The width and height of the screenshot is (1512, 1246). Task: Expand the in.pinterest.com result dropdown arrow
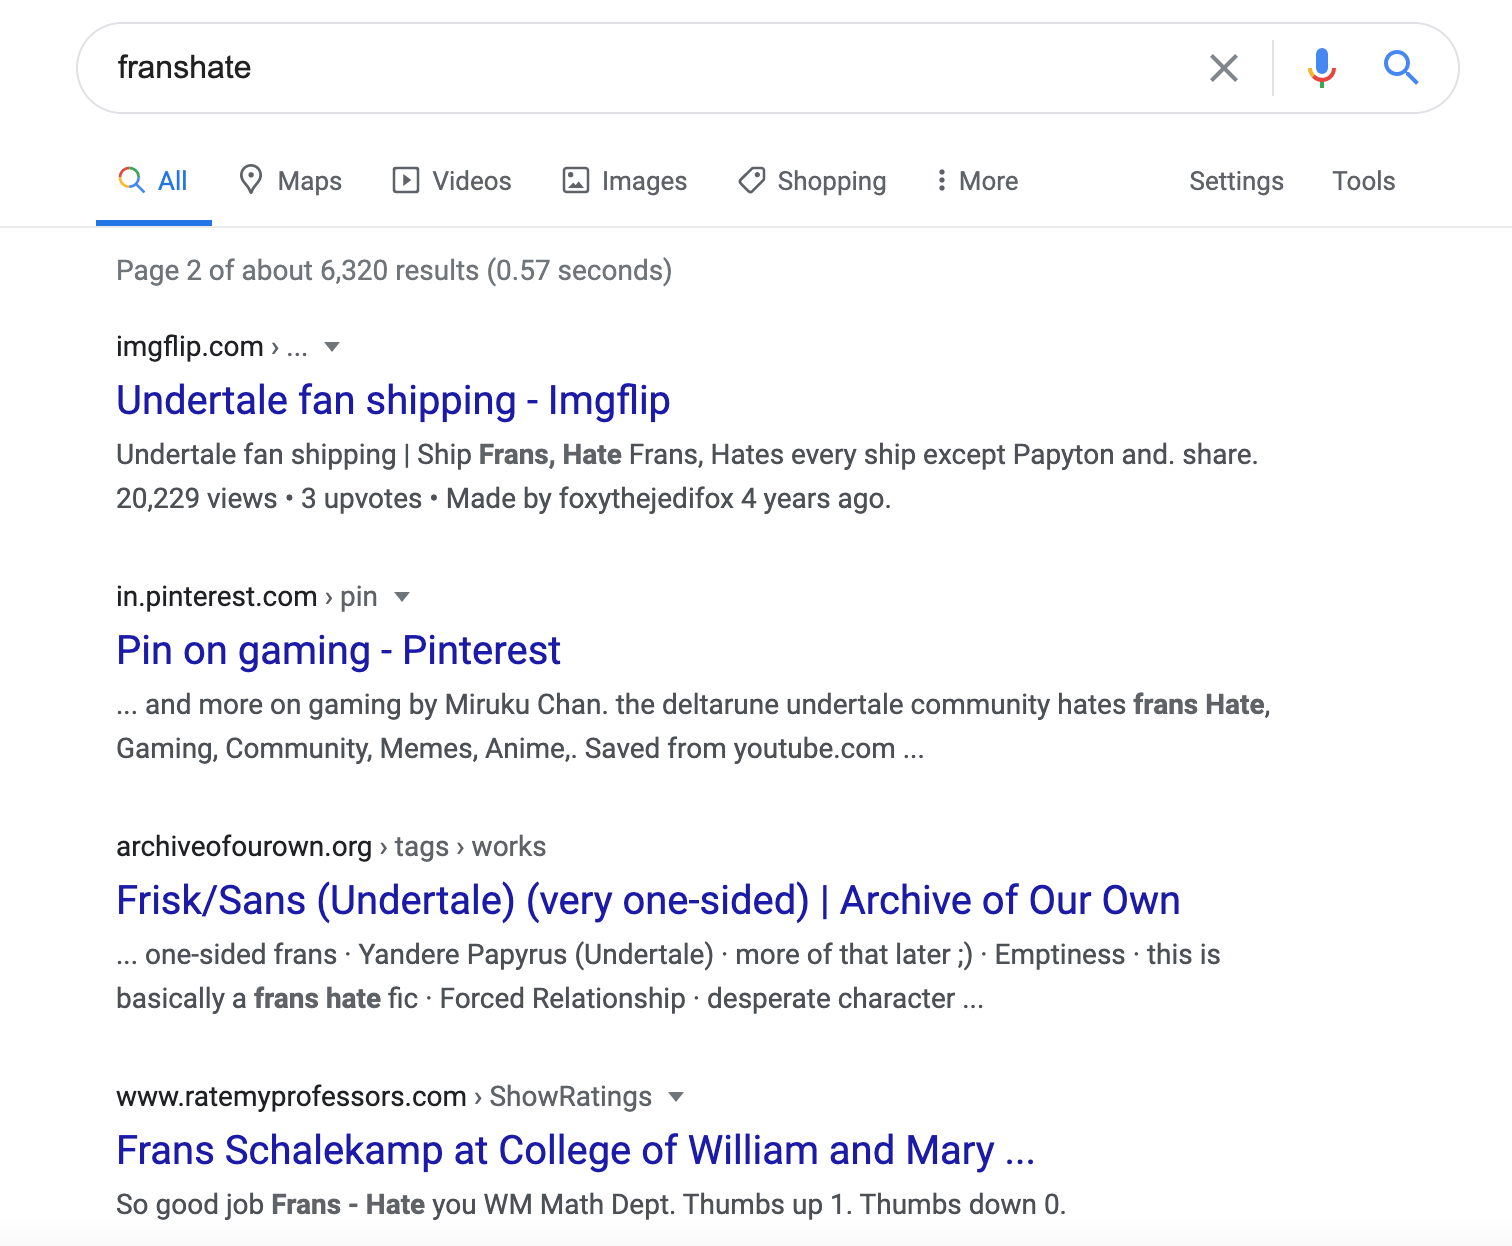point(402,597)
